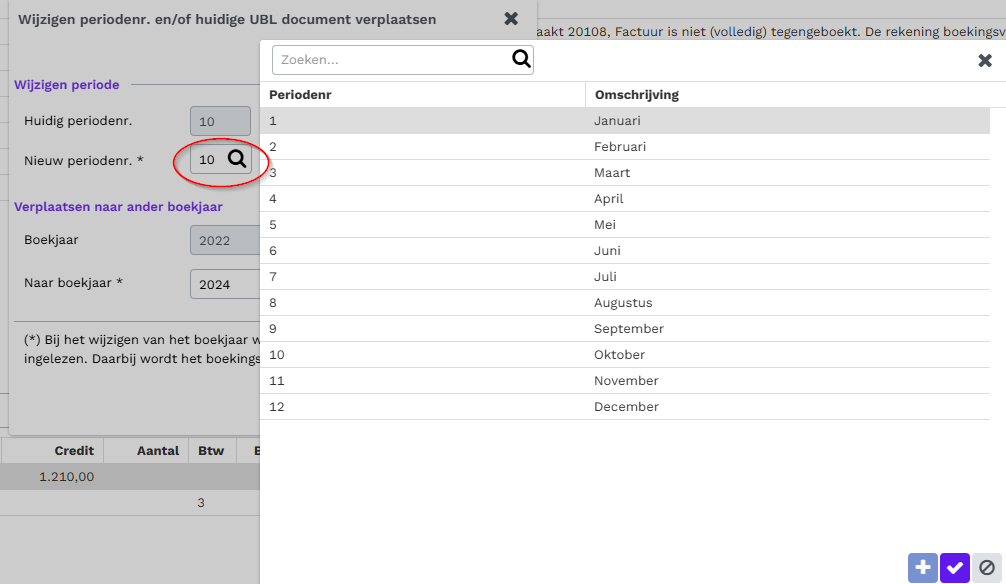Choose period 3 Maart
The height and width of the screenshot is (584, 1006).
625,173
